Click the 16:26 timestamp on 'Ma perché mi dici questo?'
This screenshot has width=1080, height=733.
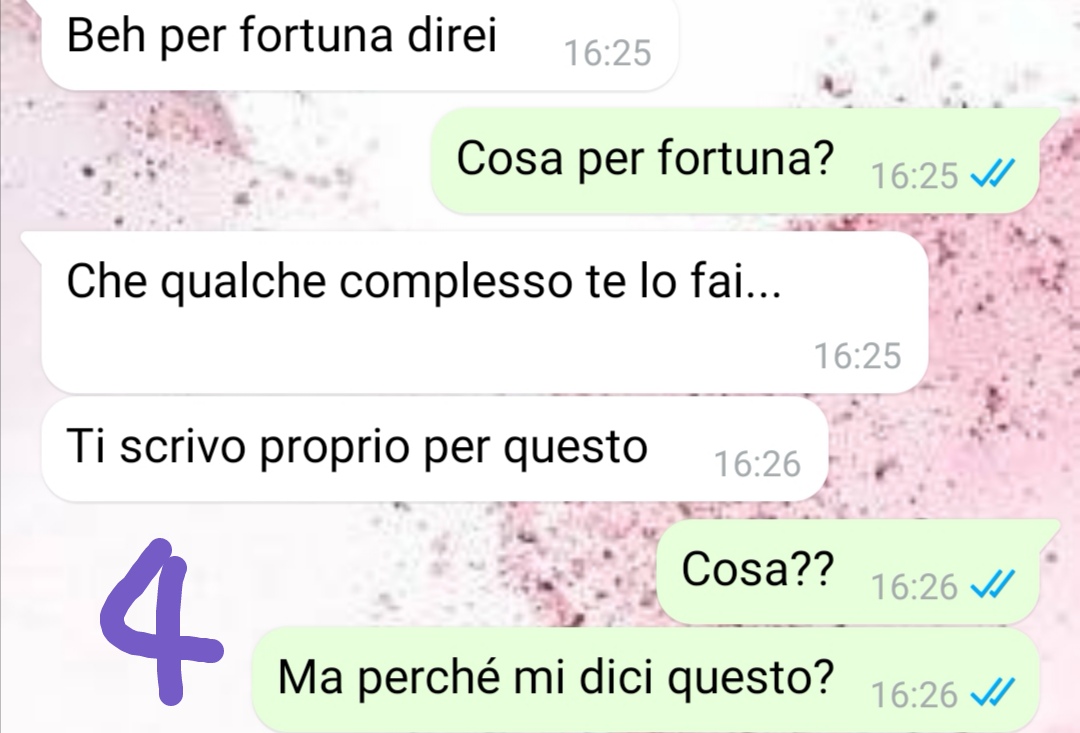tap(914, 694)
